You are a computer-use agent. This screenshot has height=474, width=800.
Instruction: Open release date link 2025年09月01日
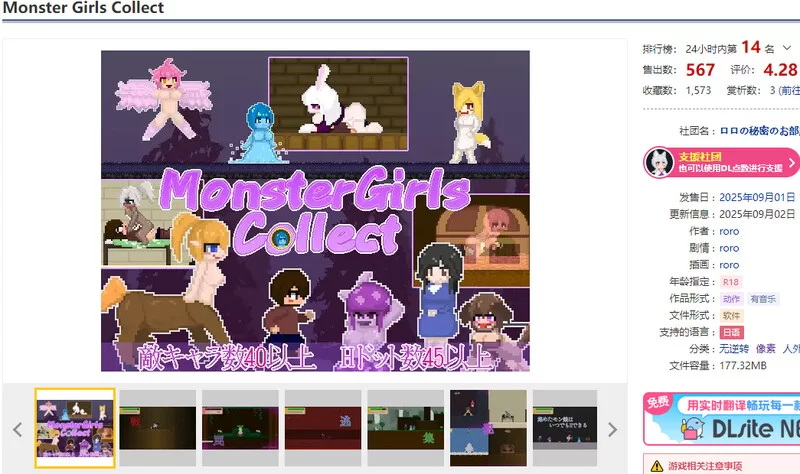click(x=757, y=197)
